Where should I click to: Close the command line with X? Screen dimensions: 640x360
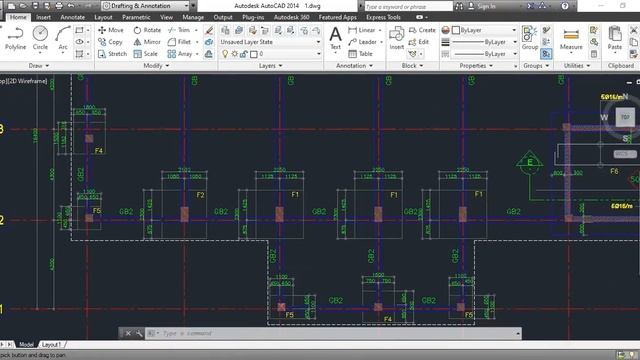click(x=128, y=333)
